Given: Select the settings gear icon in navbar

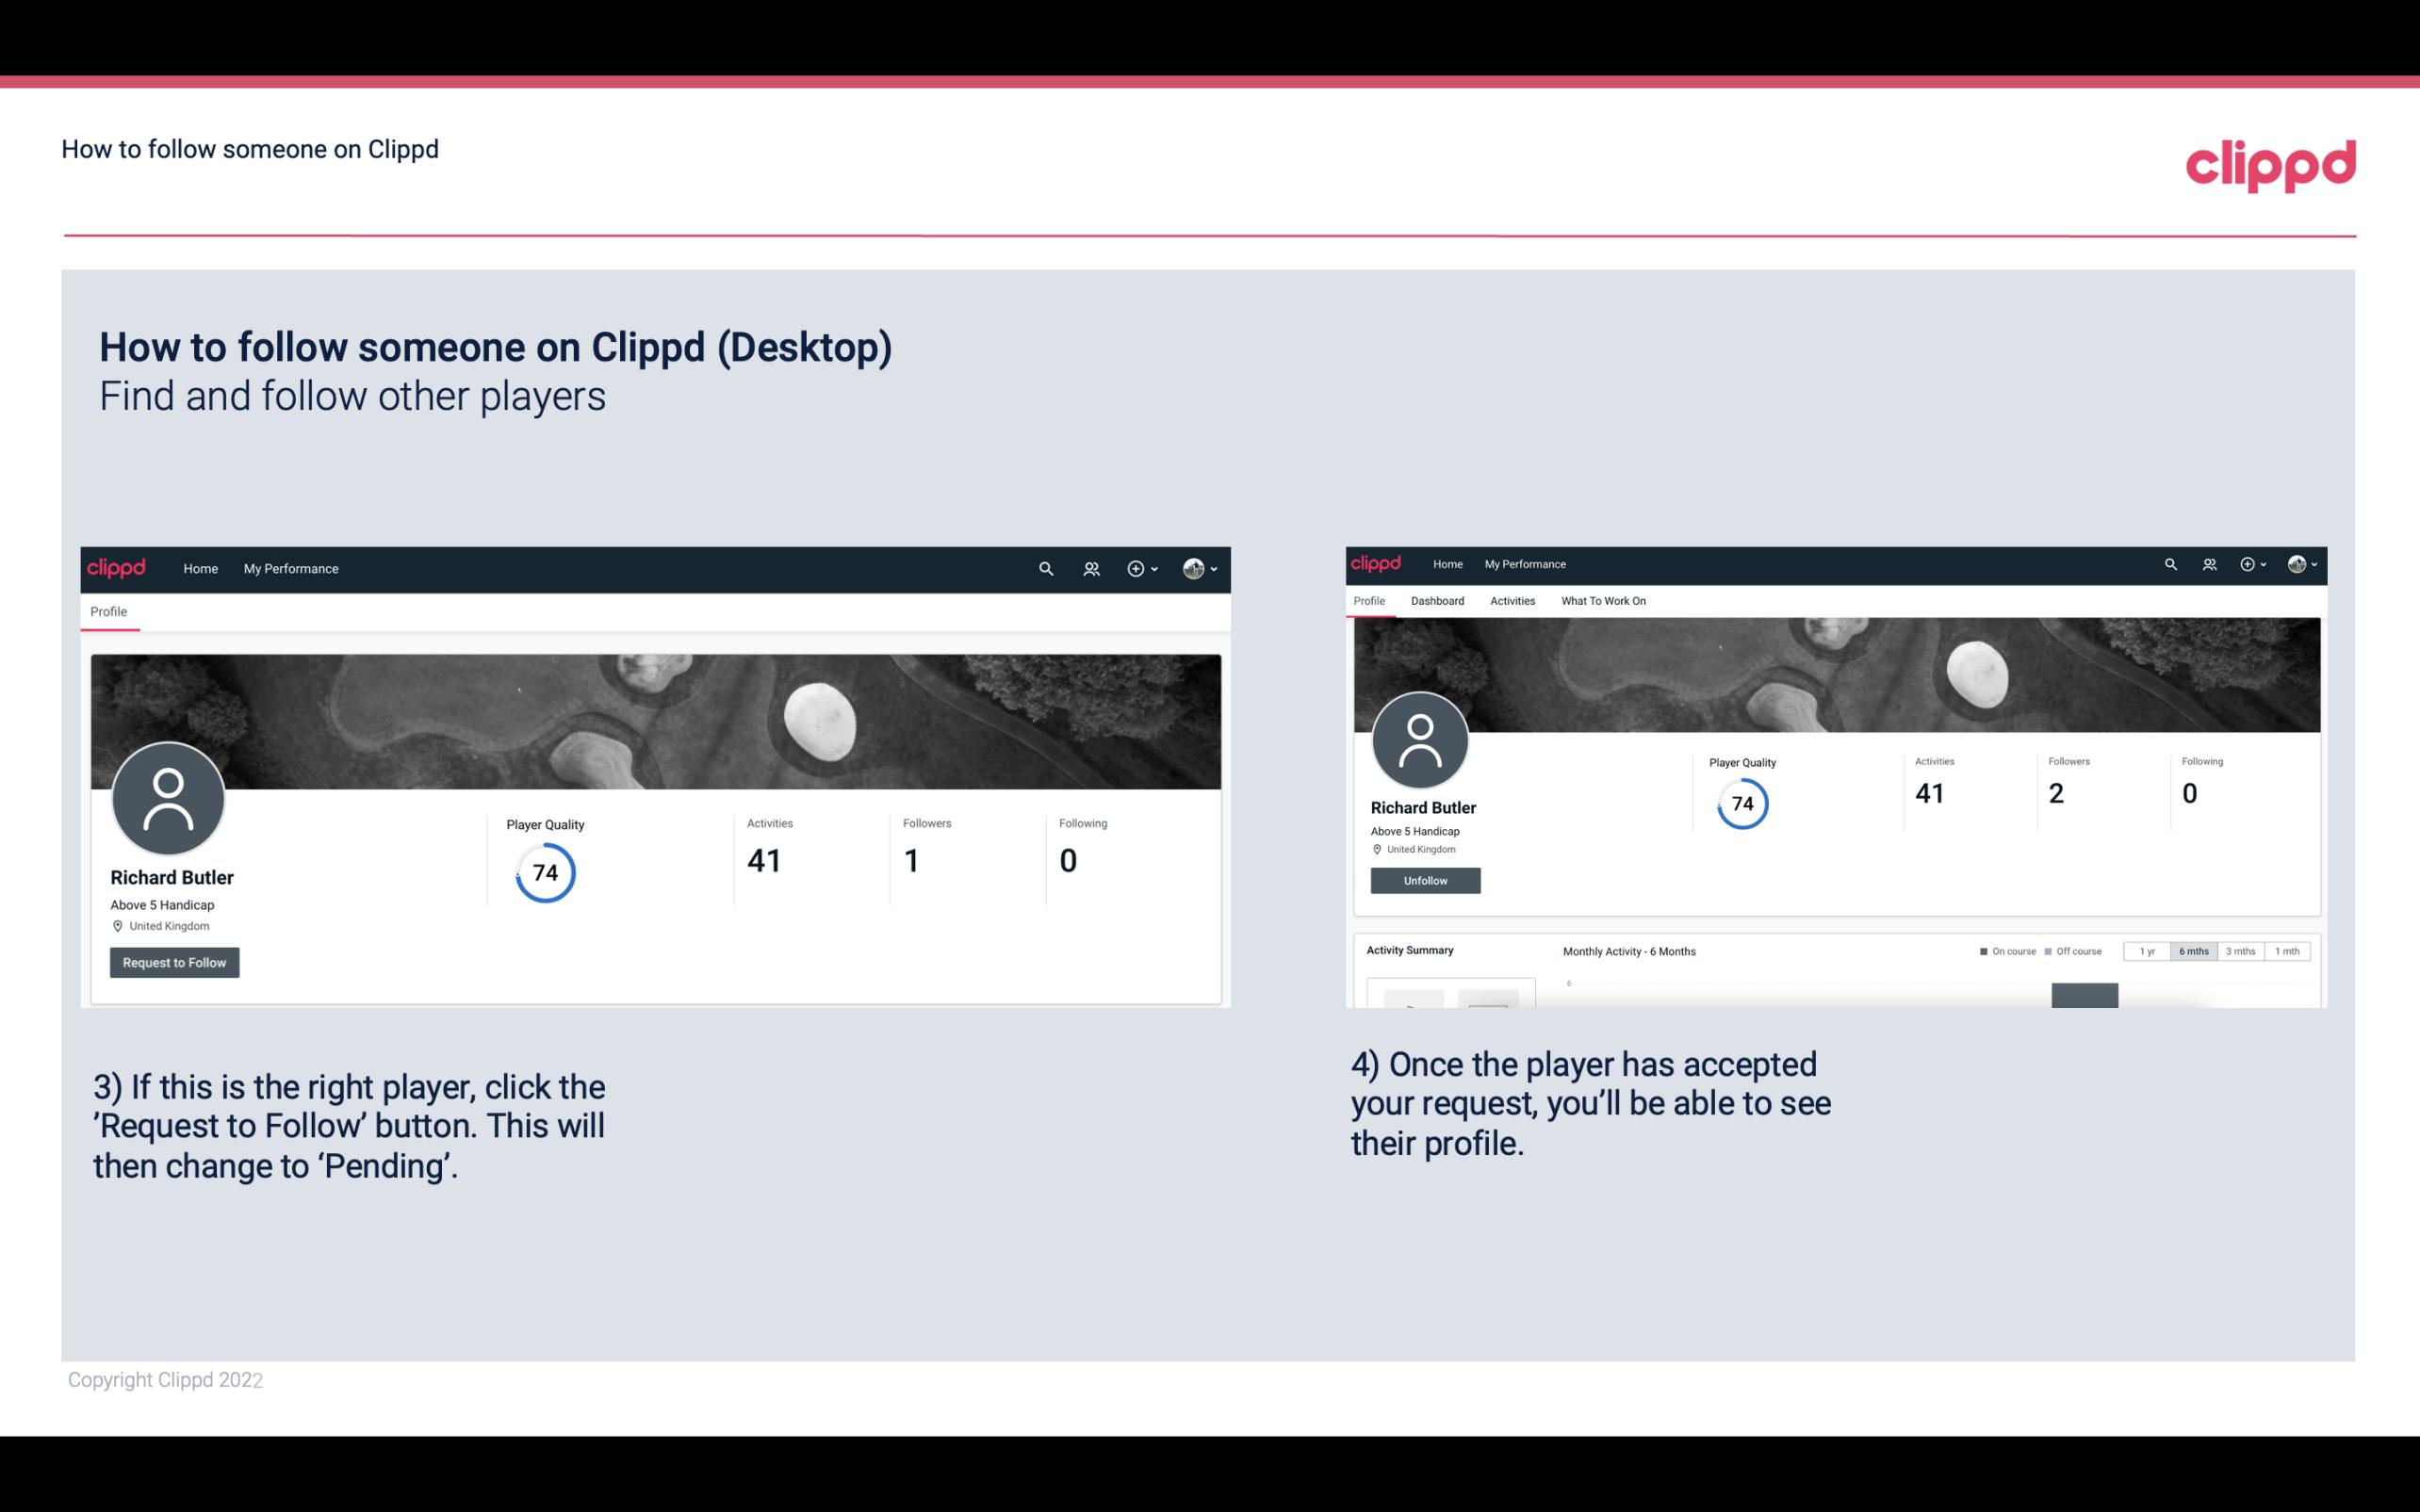Looking at the screenshot, I should (x=1136, y=568).
